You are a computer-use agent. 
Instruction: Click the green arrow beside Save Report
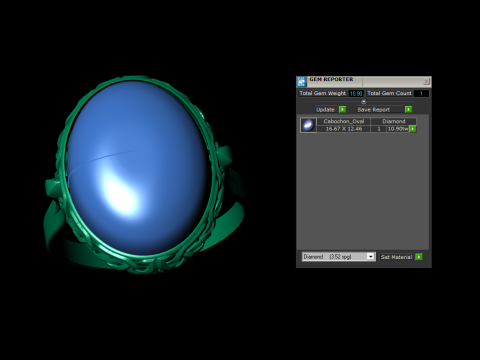408,109
